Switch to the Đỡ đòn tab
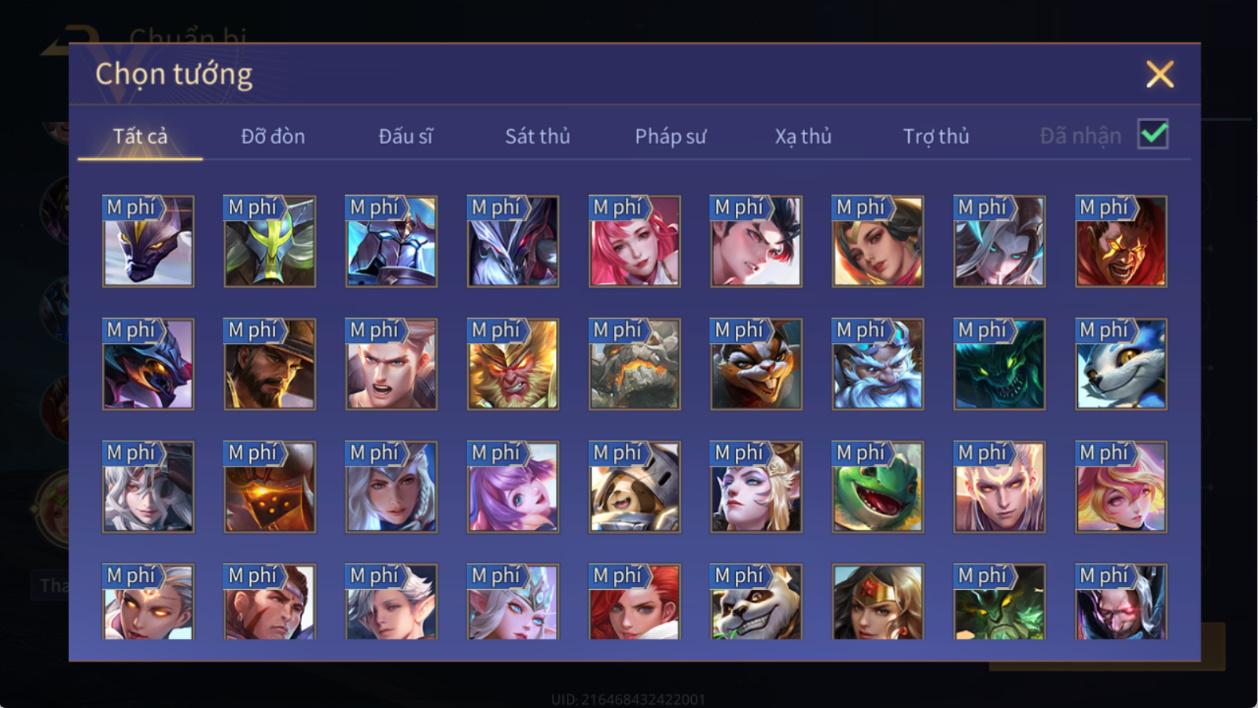The image size is (1258, 708). coord(273,136)
